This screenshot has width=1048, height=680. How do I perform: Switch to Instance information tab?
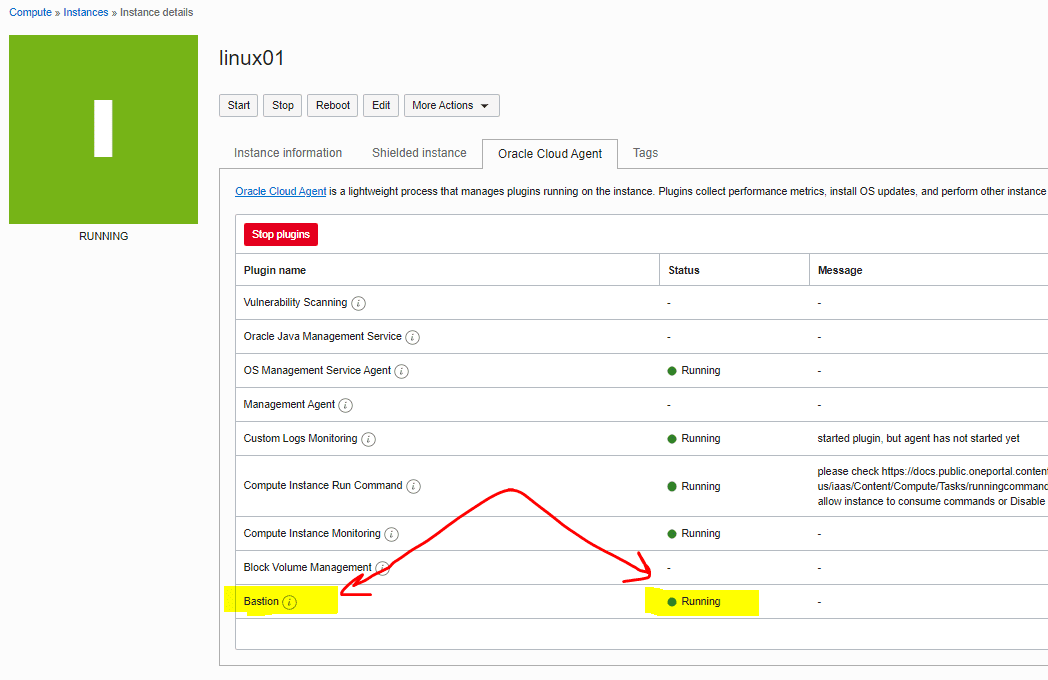pos(288,153)
